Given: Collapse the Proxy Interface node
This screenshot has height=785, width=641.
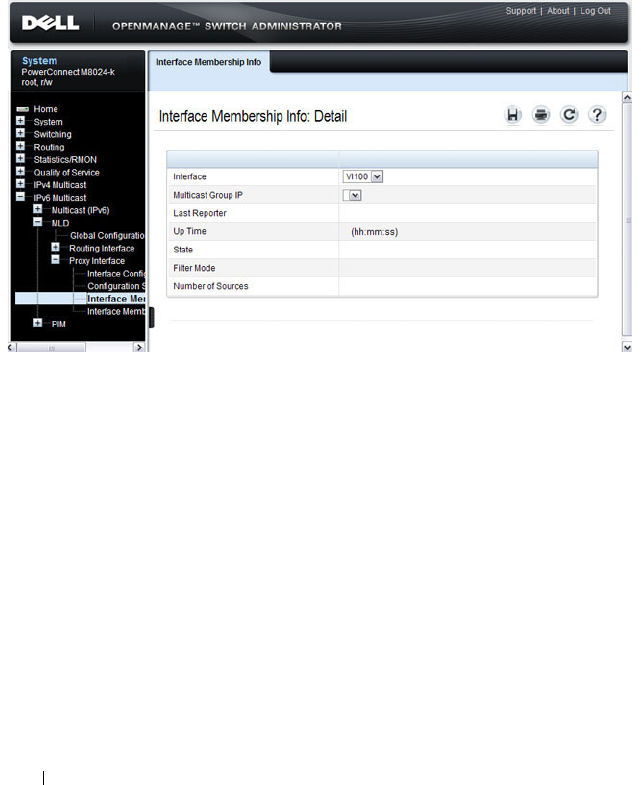Looking at the screenshot, I should click(56, 260).
